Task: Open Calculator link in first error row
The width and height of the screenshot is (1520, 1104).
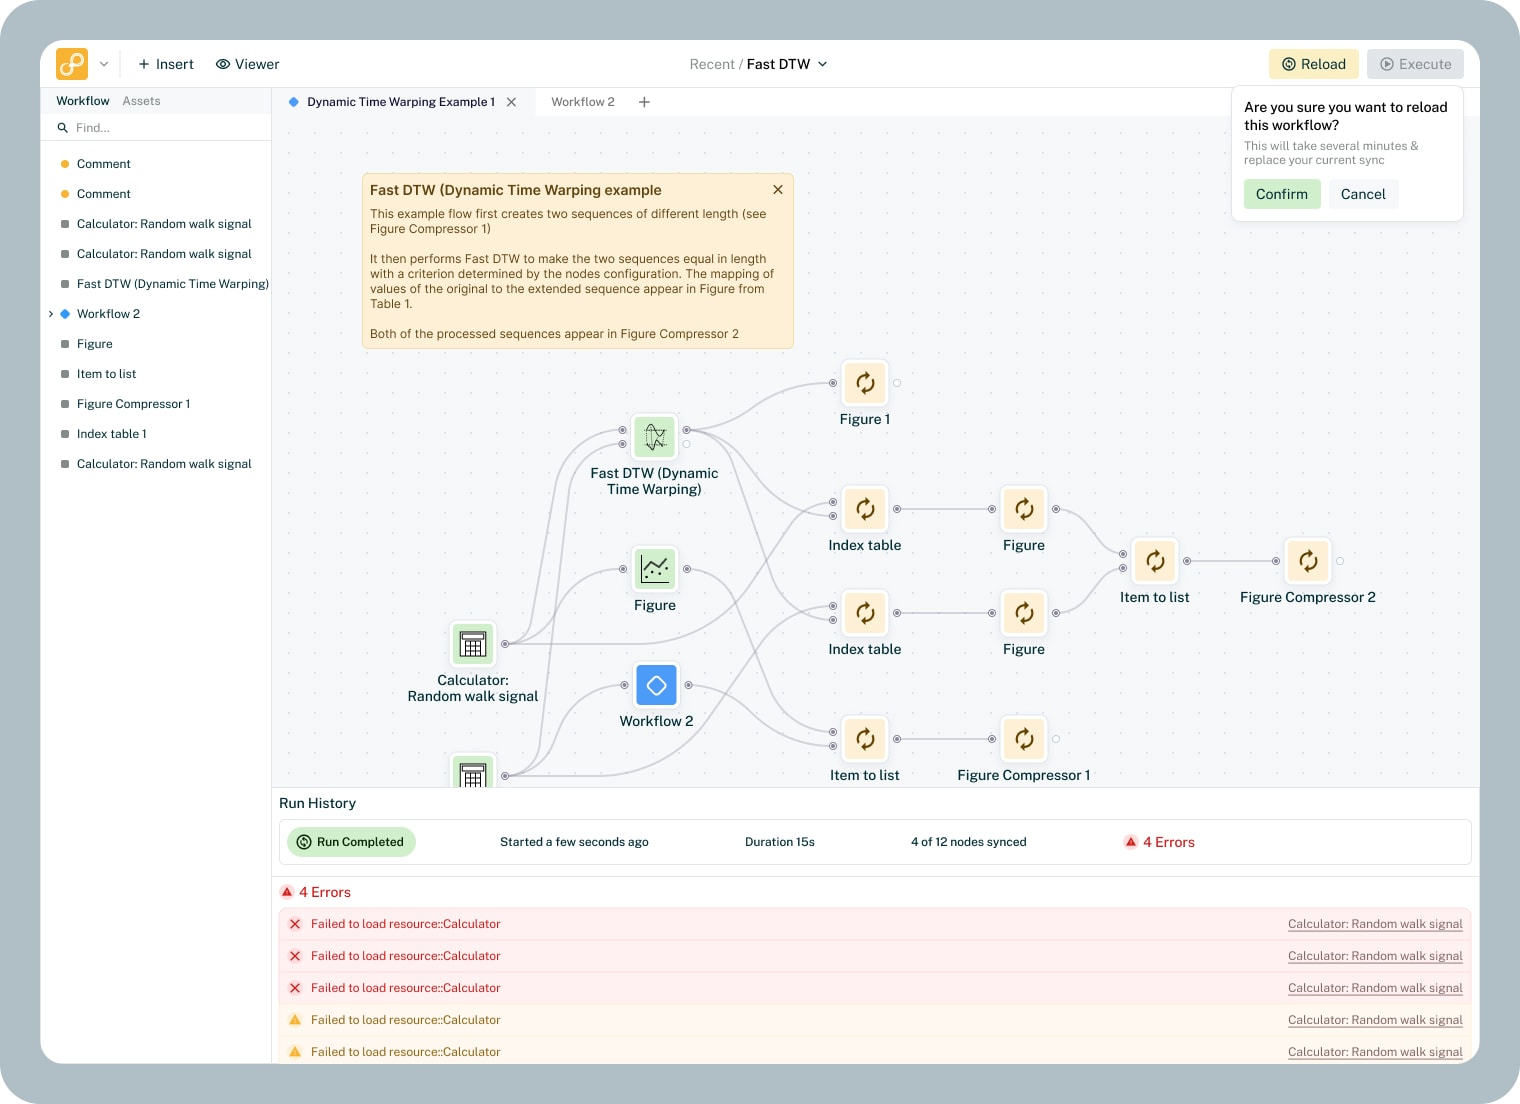Action: 1375,924
